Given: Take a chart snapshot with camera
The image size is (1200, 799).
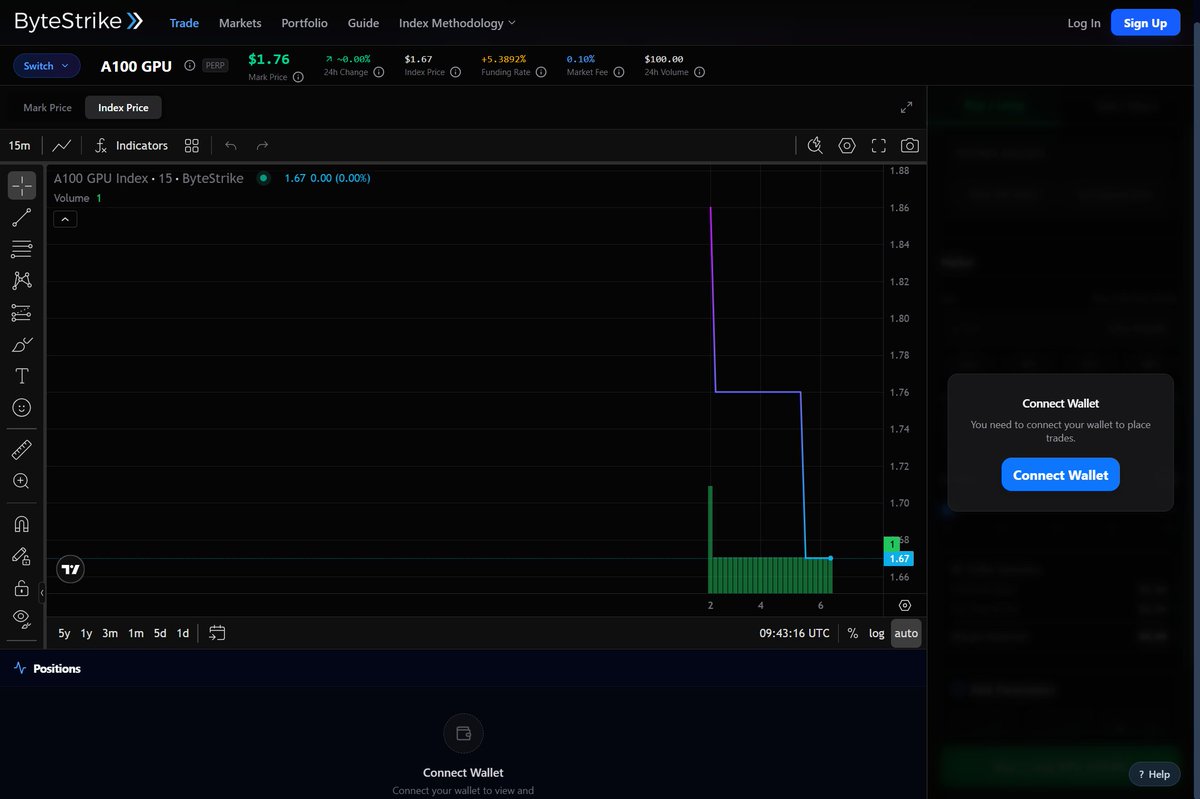Looking at the screenshot, I should [910, 146].
